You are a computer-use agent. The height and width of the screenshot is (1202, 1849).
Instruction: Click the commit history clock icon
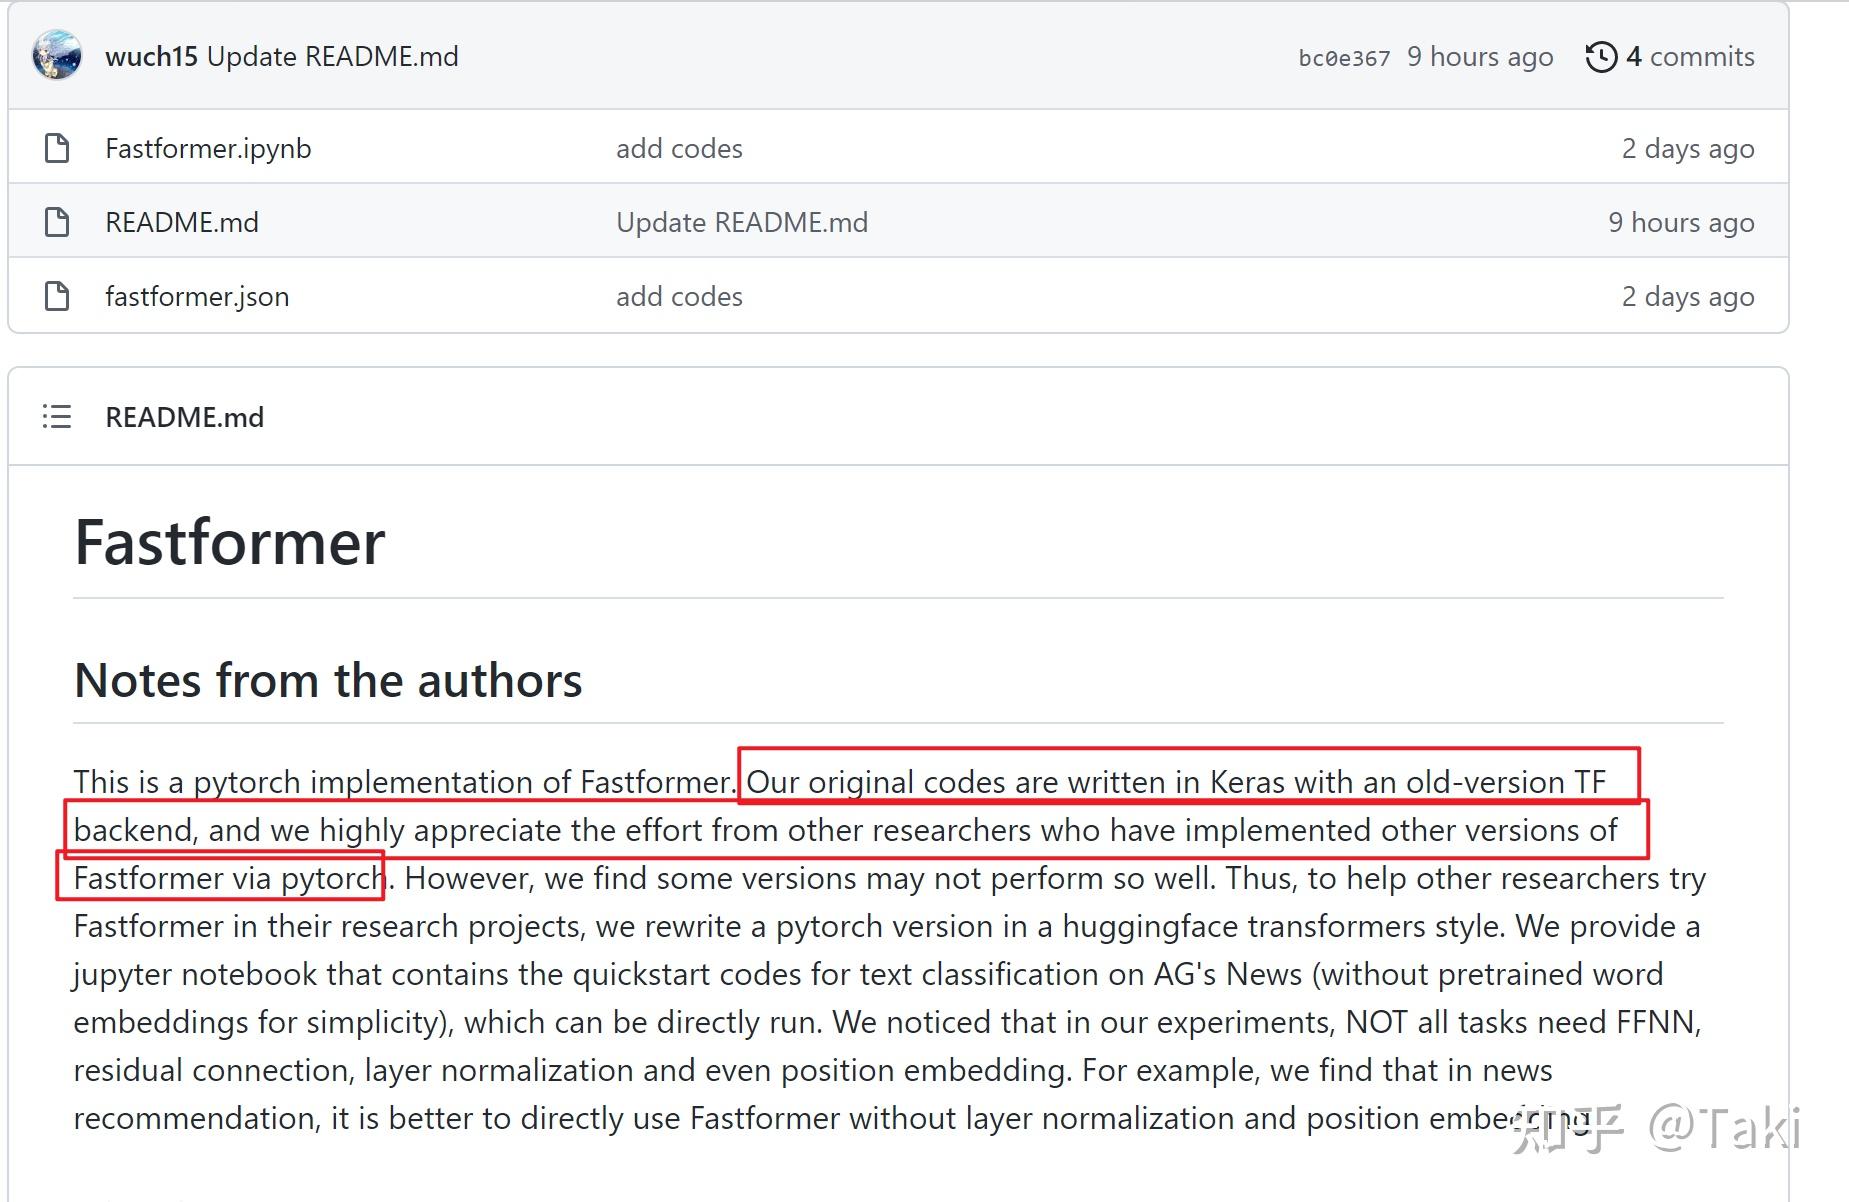pyautogui.click(x=1601, y=57)
